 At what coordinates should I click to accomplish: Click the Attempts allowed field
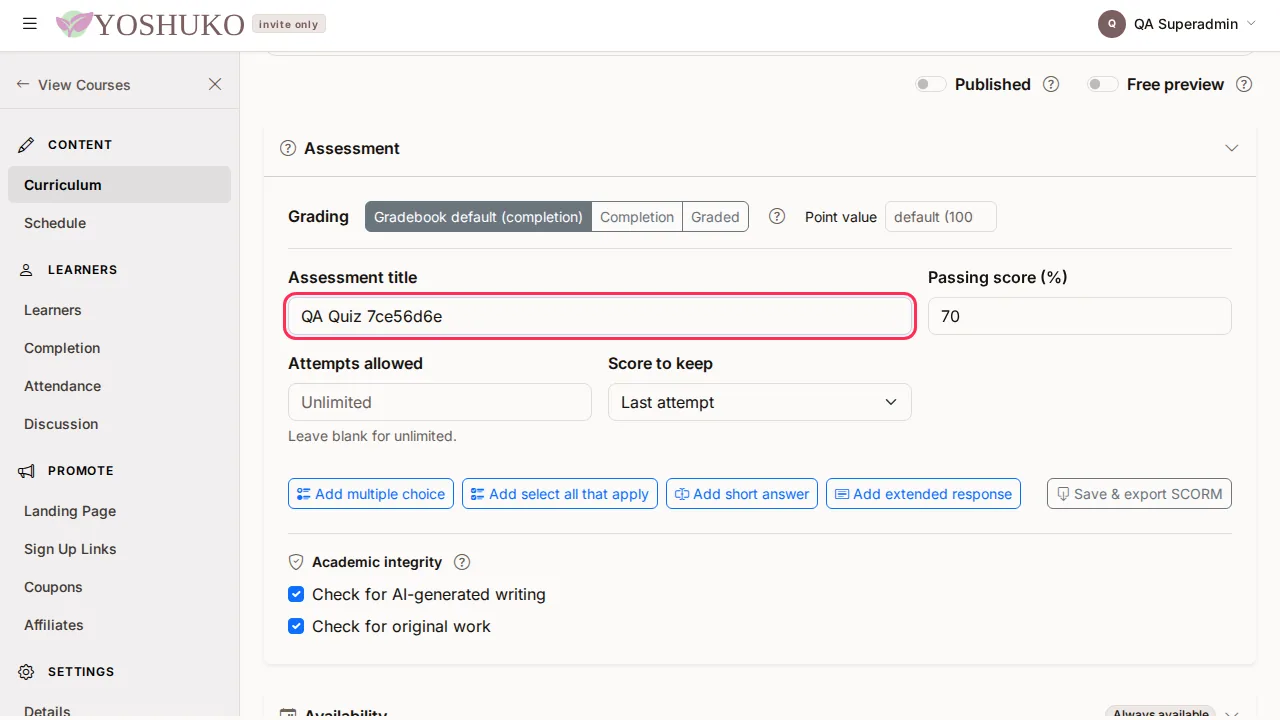pos(440,402)
